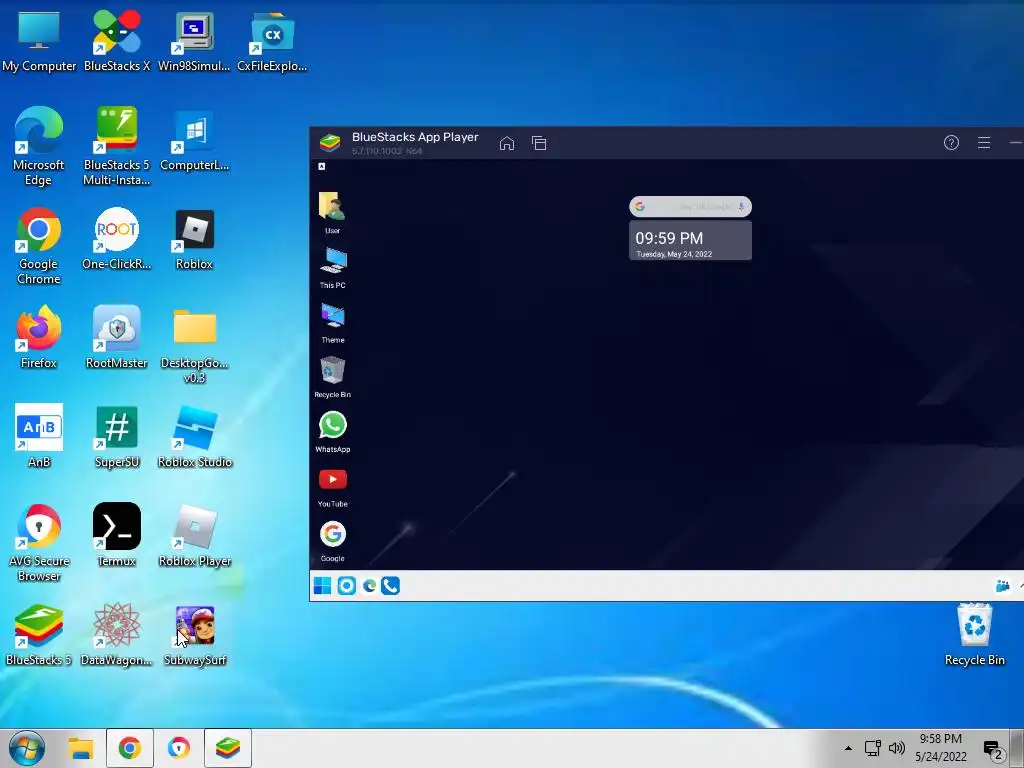The width and height of the screenshot is (1024, 768).
Task: Select SubwaySurf desktop shortcut
Action: (x=194, y=635)
